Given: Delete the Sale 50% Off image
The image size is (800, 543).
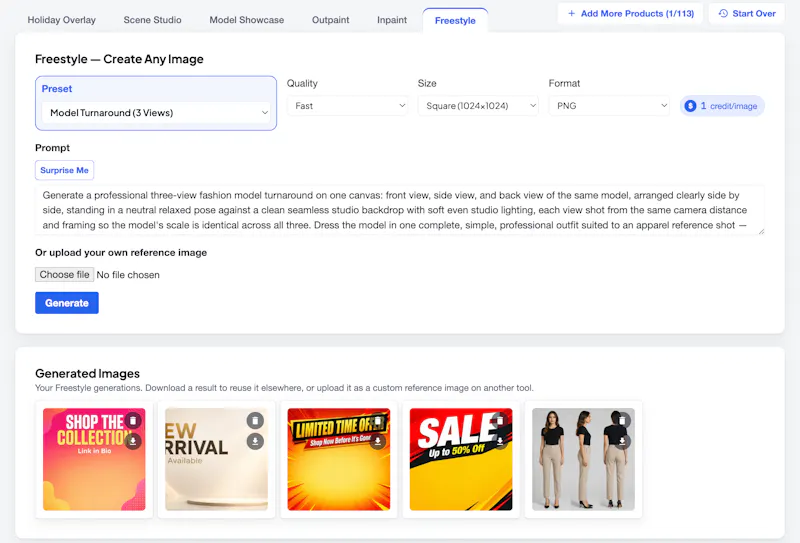Looking at the screenshot, I should point(500,421).
